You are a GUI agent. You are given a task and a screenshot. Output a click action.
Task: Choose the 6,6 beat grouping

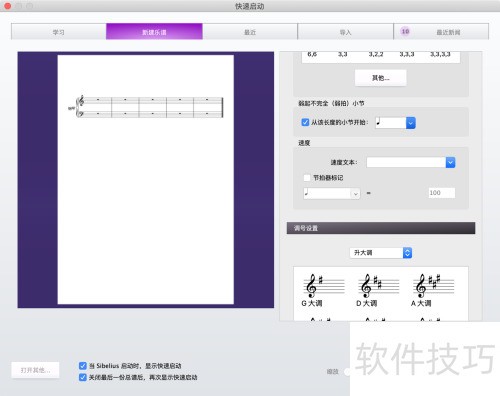tap(312, 54)
